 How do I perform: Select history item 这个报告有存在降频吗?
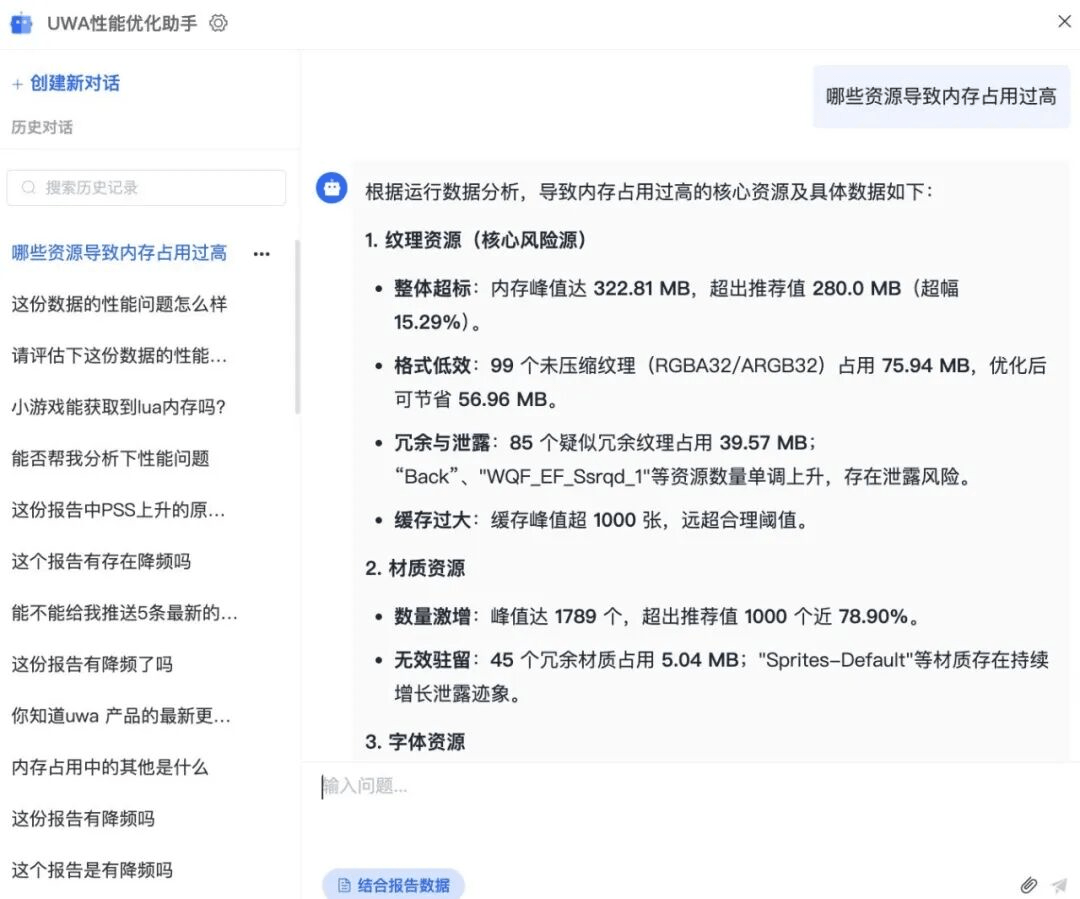(101, 561)
